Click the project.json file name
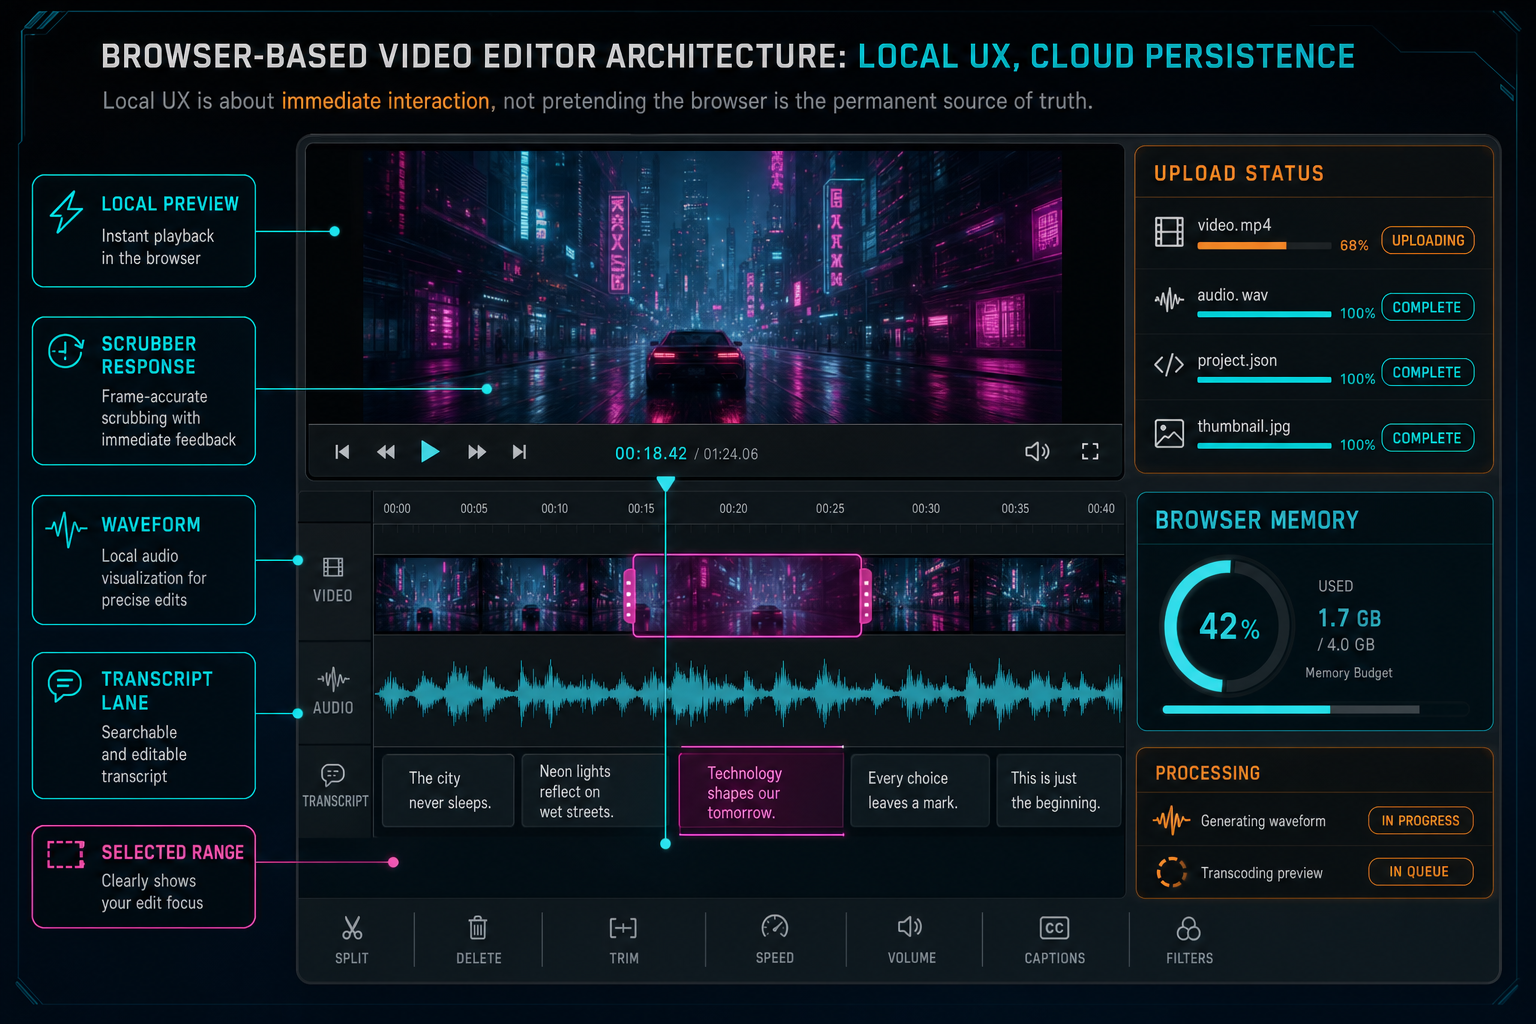The image size is (1536, 1024). coord(1237,360)
